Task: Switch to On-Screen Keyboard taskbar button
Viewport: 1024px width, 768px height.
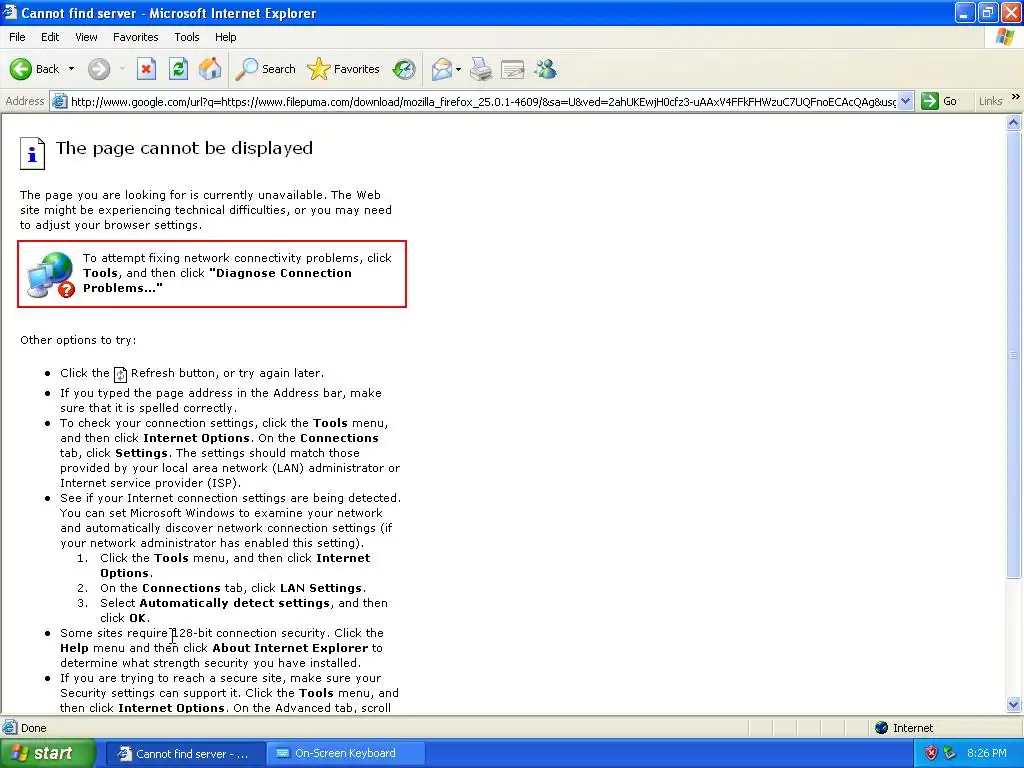Action: click(x=345, y=754)
